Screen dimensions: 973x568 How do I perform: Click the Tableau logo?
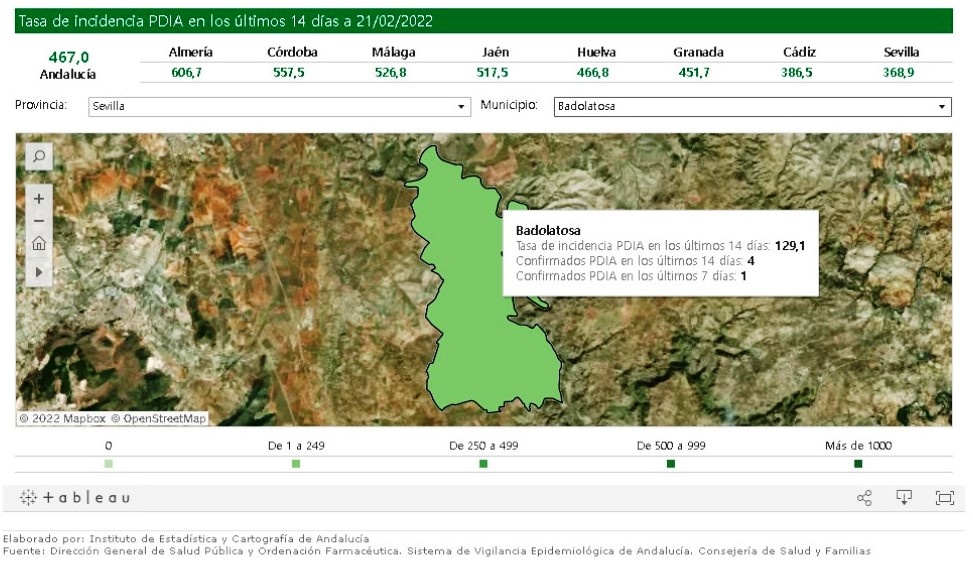tap(75, 498)
